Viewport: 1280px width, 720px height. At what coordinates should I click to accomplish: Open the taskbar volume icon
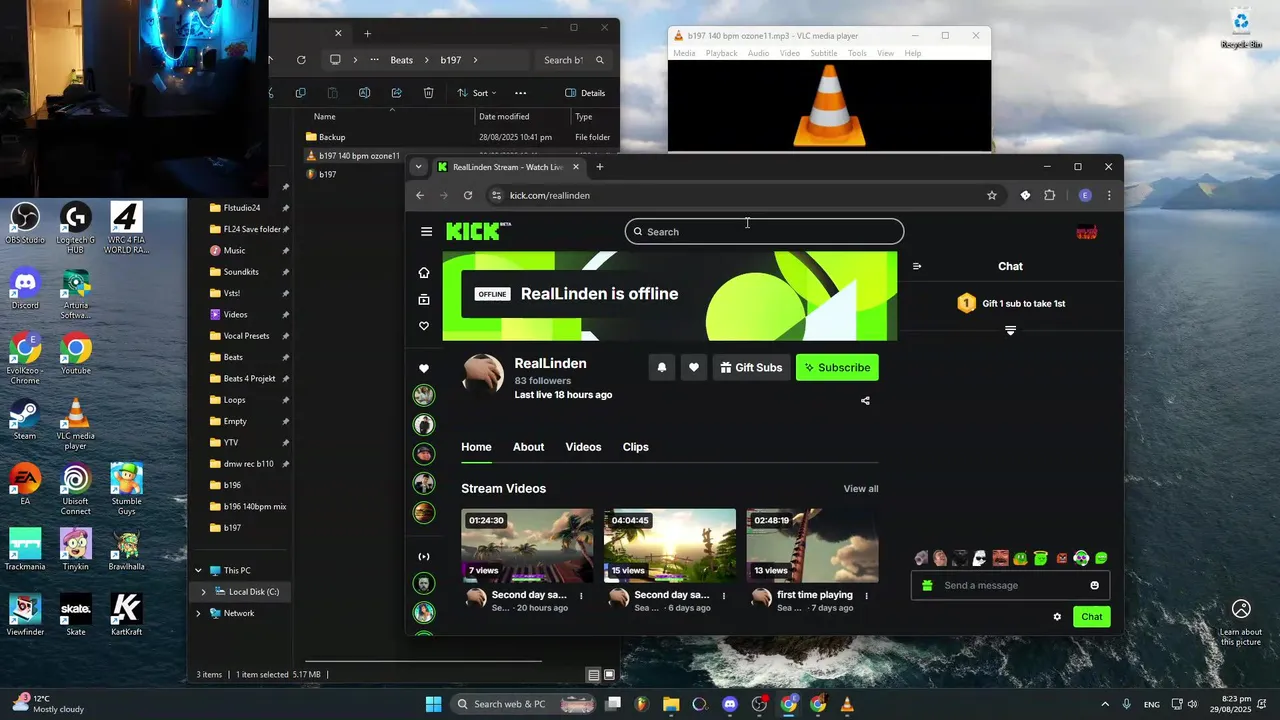point(1192,704)
